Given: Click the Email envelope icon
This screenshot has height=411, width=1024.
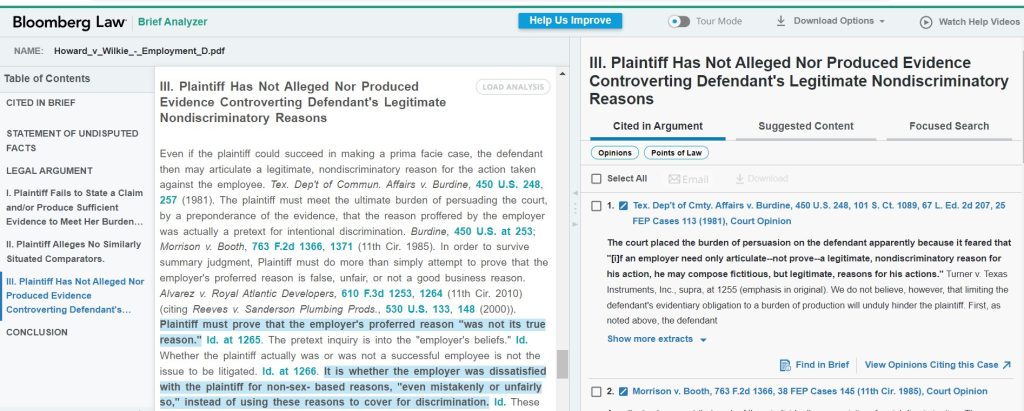Looking at the screenshot, I should [x=674, y=179].
